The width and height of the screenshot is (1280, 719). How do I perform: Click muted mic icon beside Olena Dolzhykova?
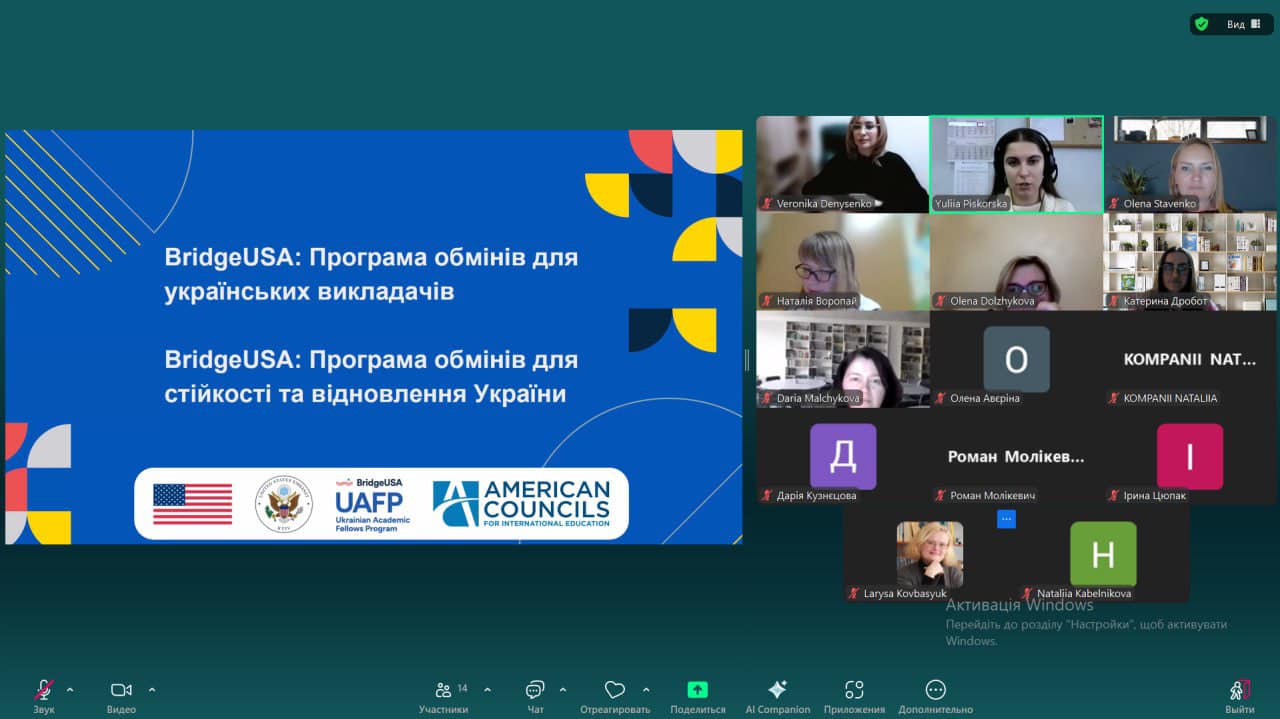point(941,300)
